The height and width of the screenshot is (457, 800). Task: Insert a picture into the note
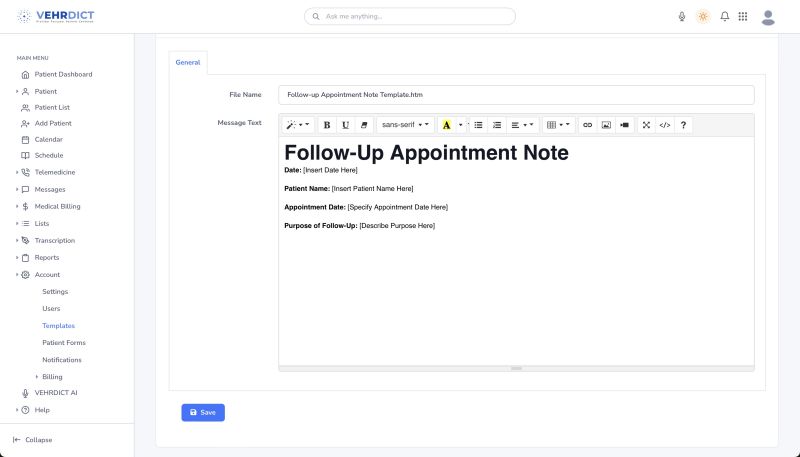606,125
